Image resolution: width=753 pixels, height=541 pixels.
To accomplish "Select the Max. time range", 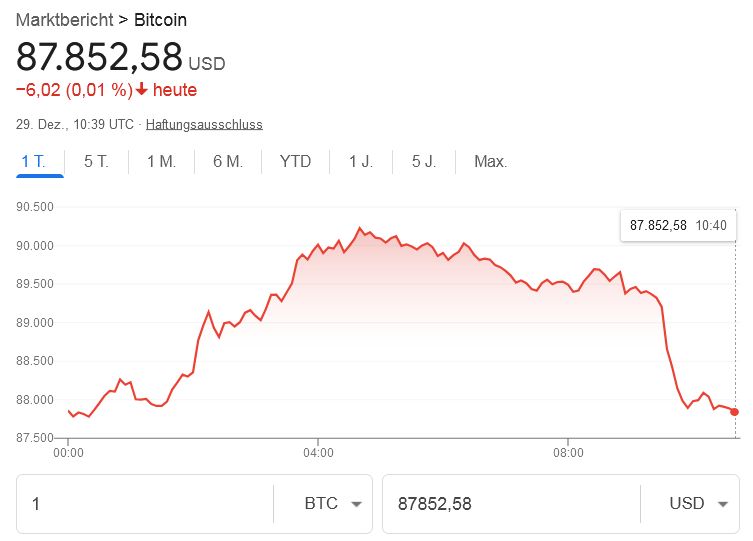I will [490, 161].
